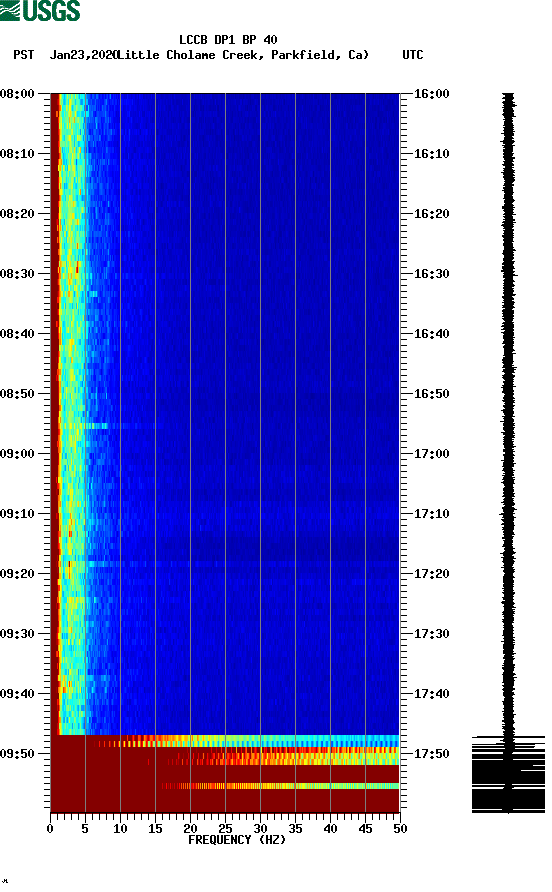552x892 pixels.
Task: Click the 20 Hz frequency axis label
Action: (x=190, y=829)
